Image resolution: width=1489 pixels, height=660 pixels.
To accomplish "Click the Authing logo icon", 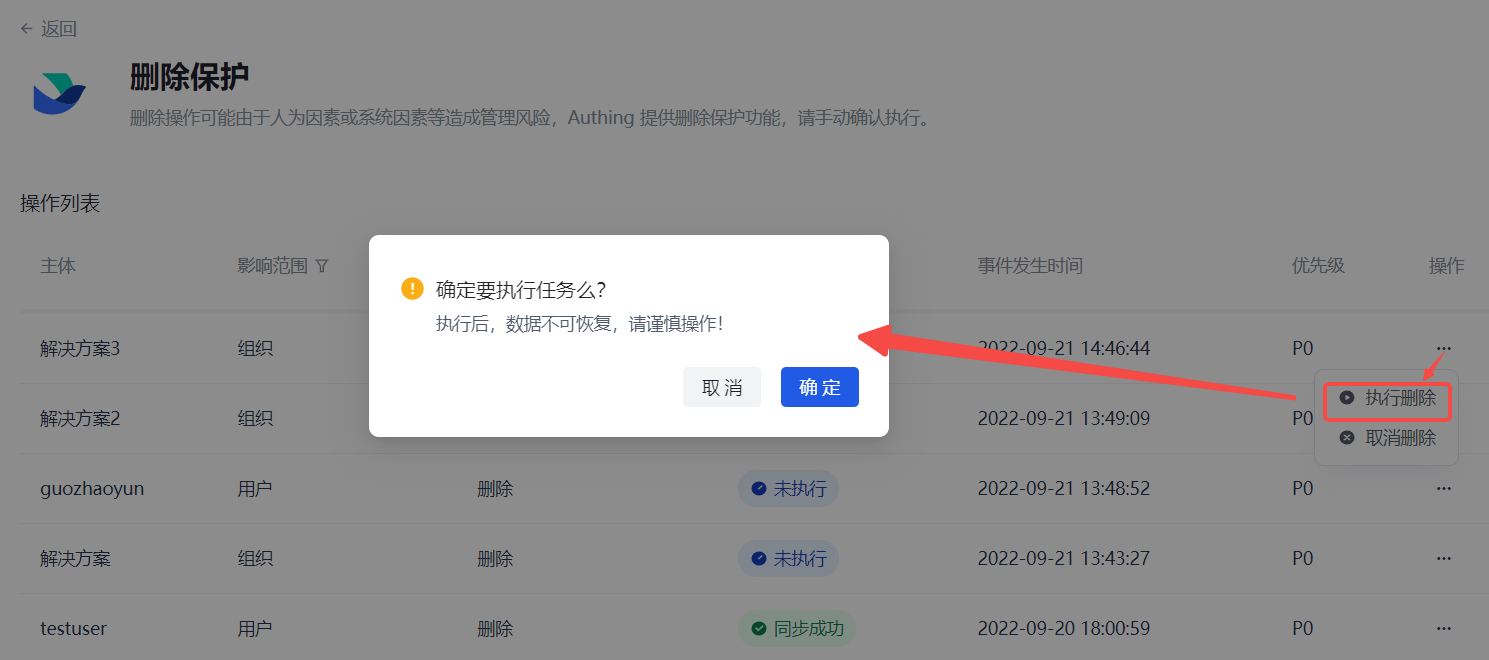I will coord(59,94).
